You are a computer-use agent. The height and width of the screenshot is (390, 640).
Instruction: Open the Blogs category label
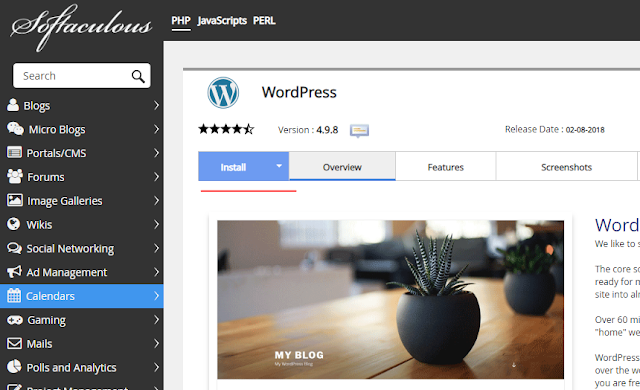coord(37,106)
